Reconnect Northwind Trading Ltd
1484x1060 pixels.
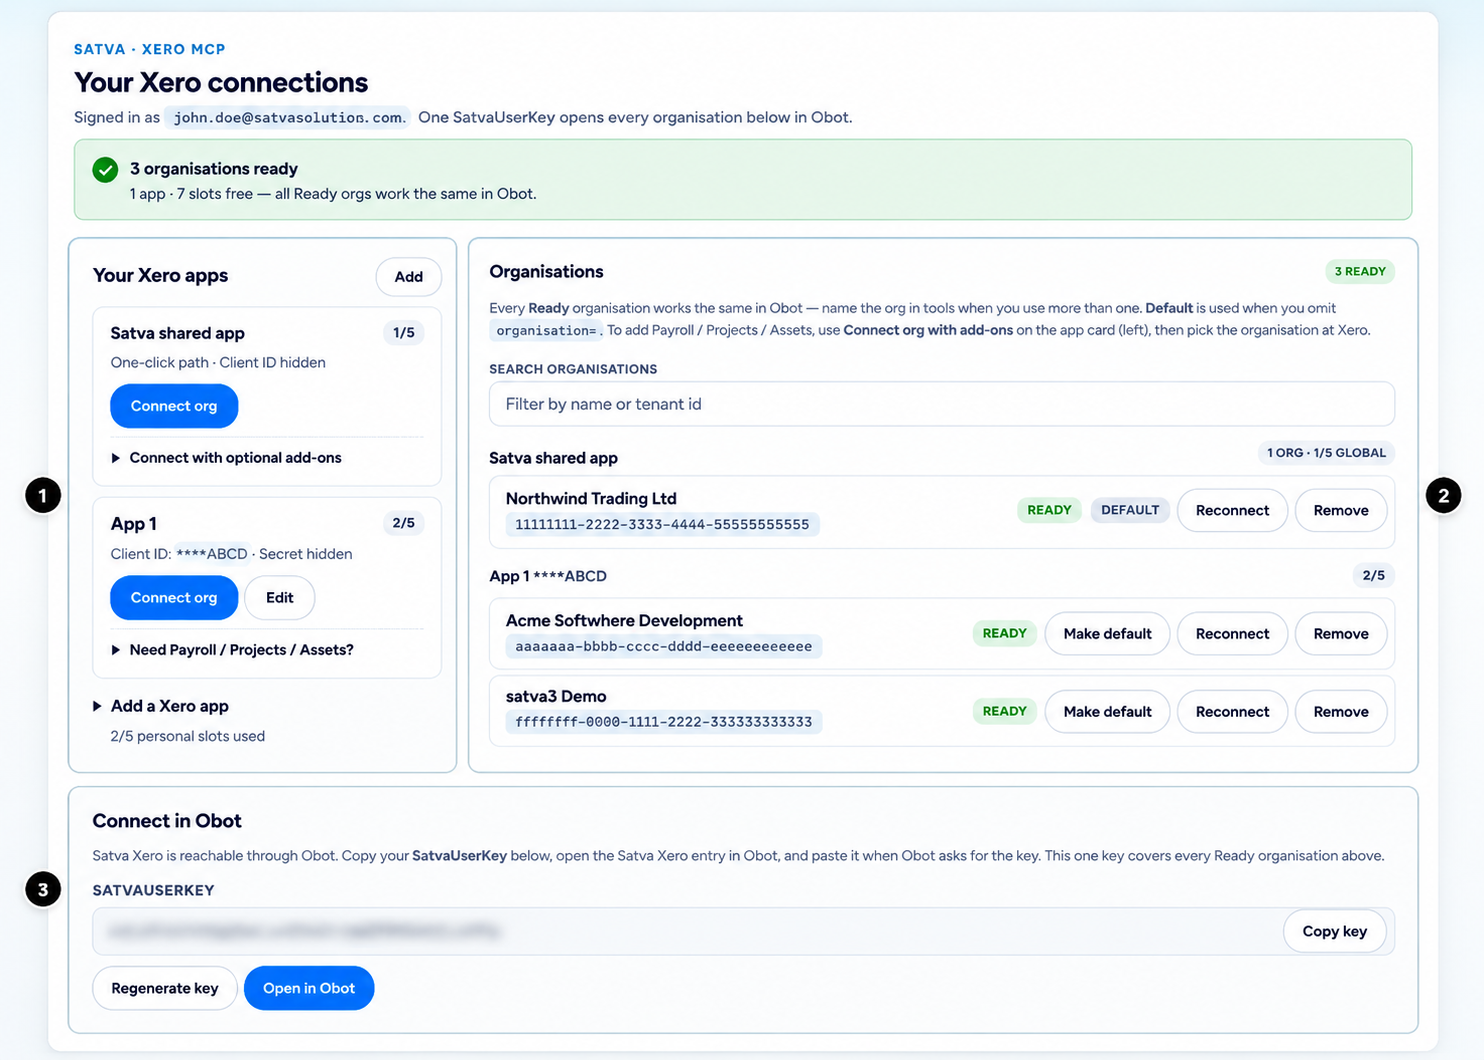[x=1232, y=510]
